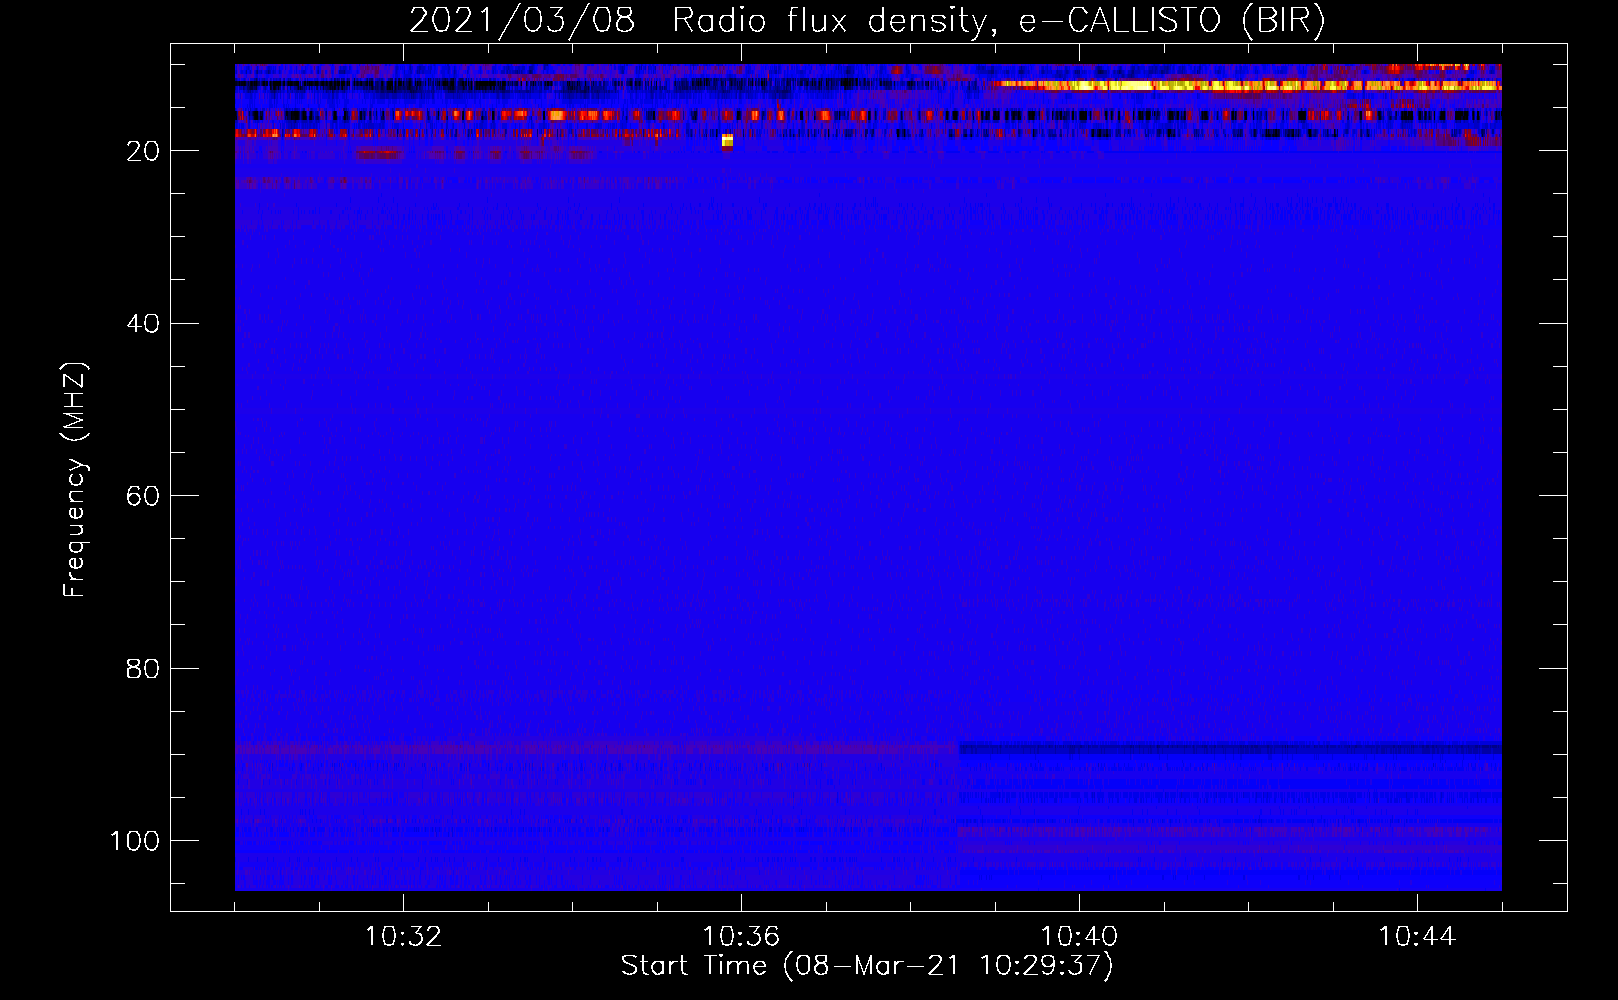
Task: Click the bright yellow emission band after 10:39
Action: 1248,86
